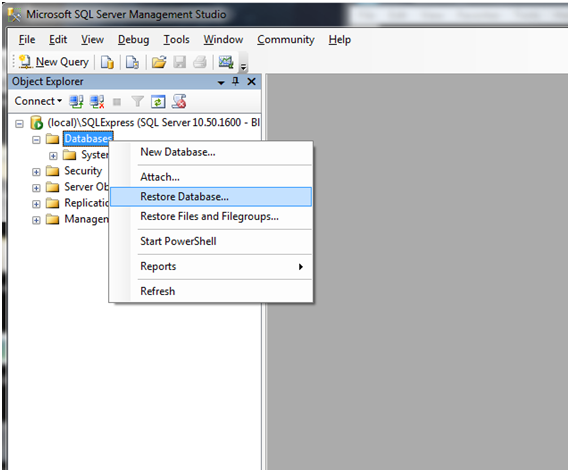This screenshot has width=570, height=472.
Task: Open the Tools menu
Action: (176, 39)
